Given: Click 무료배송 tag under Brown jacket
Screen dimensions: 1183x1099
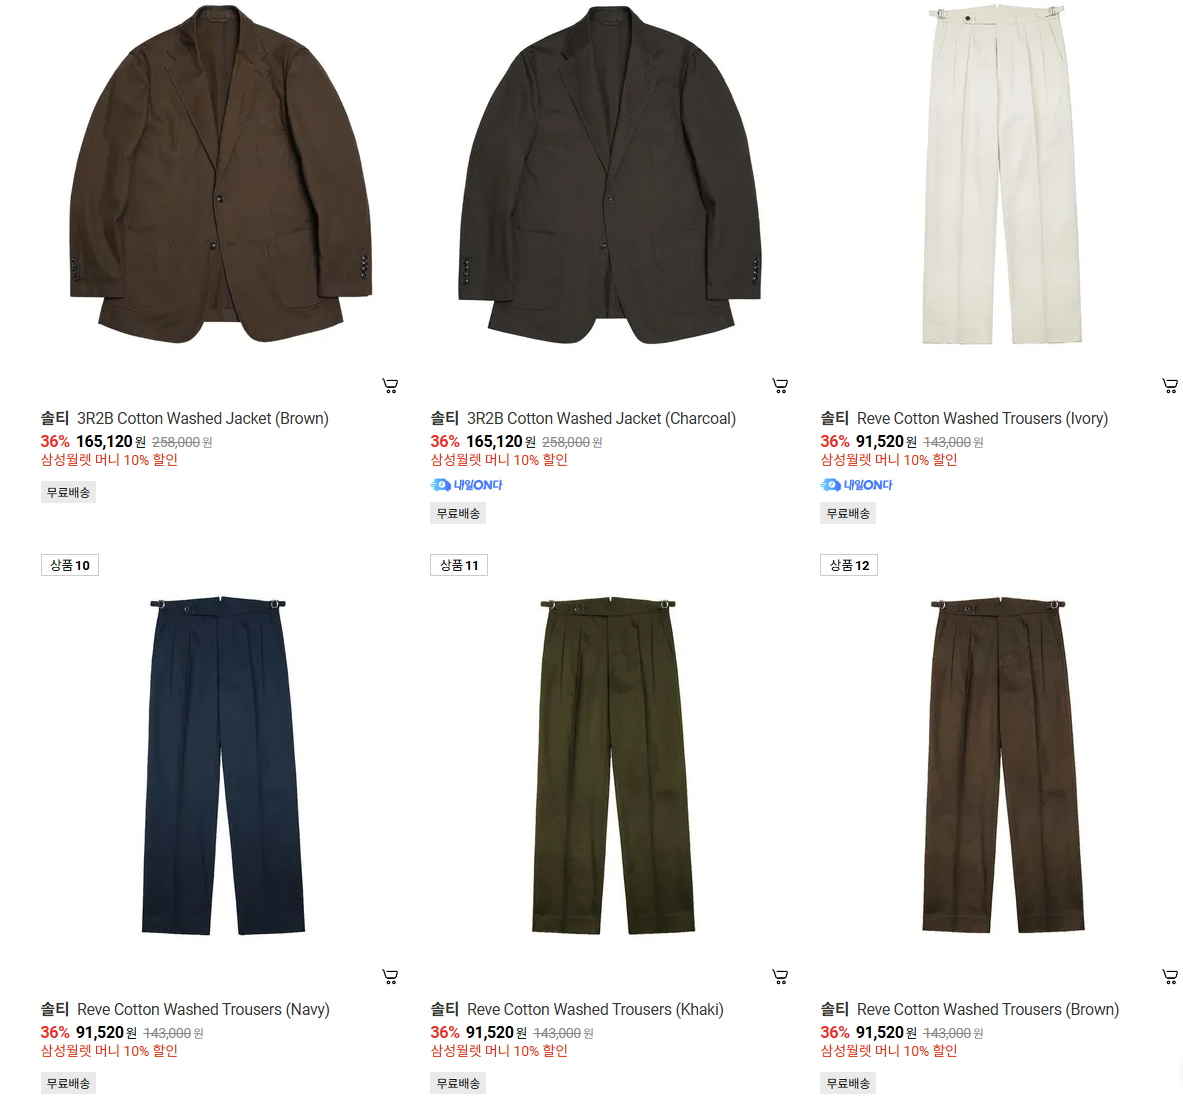Looking at the screenshot, I should tap(69, 493).
